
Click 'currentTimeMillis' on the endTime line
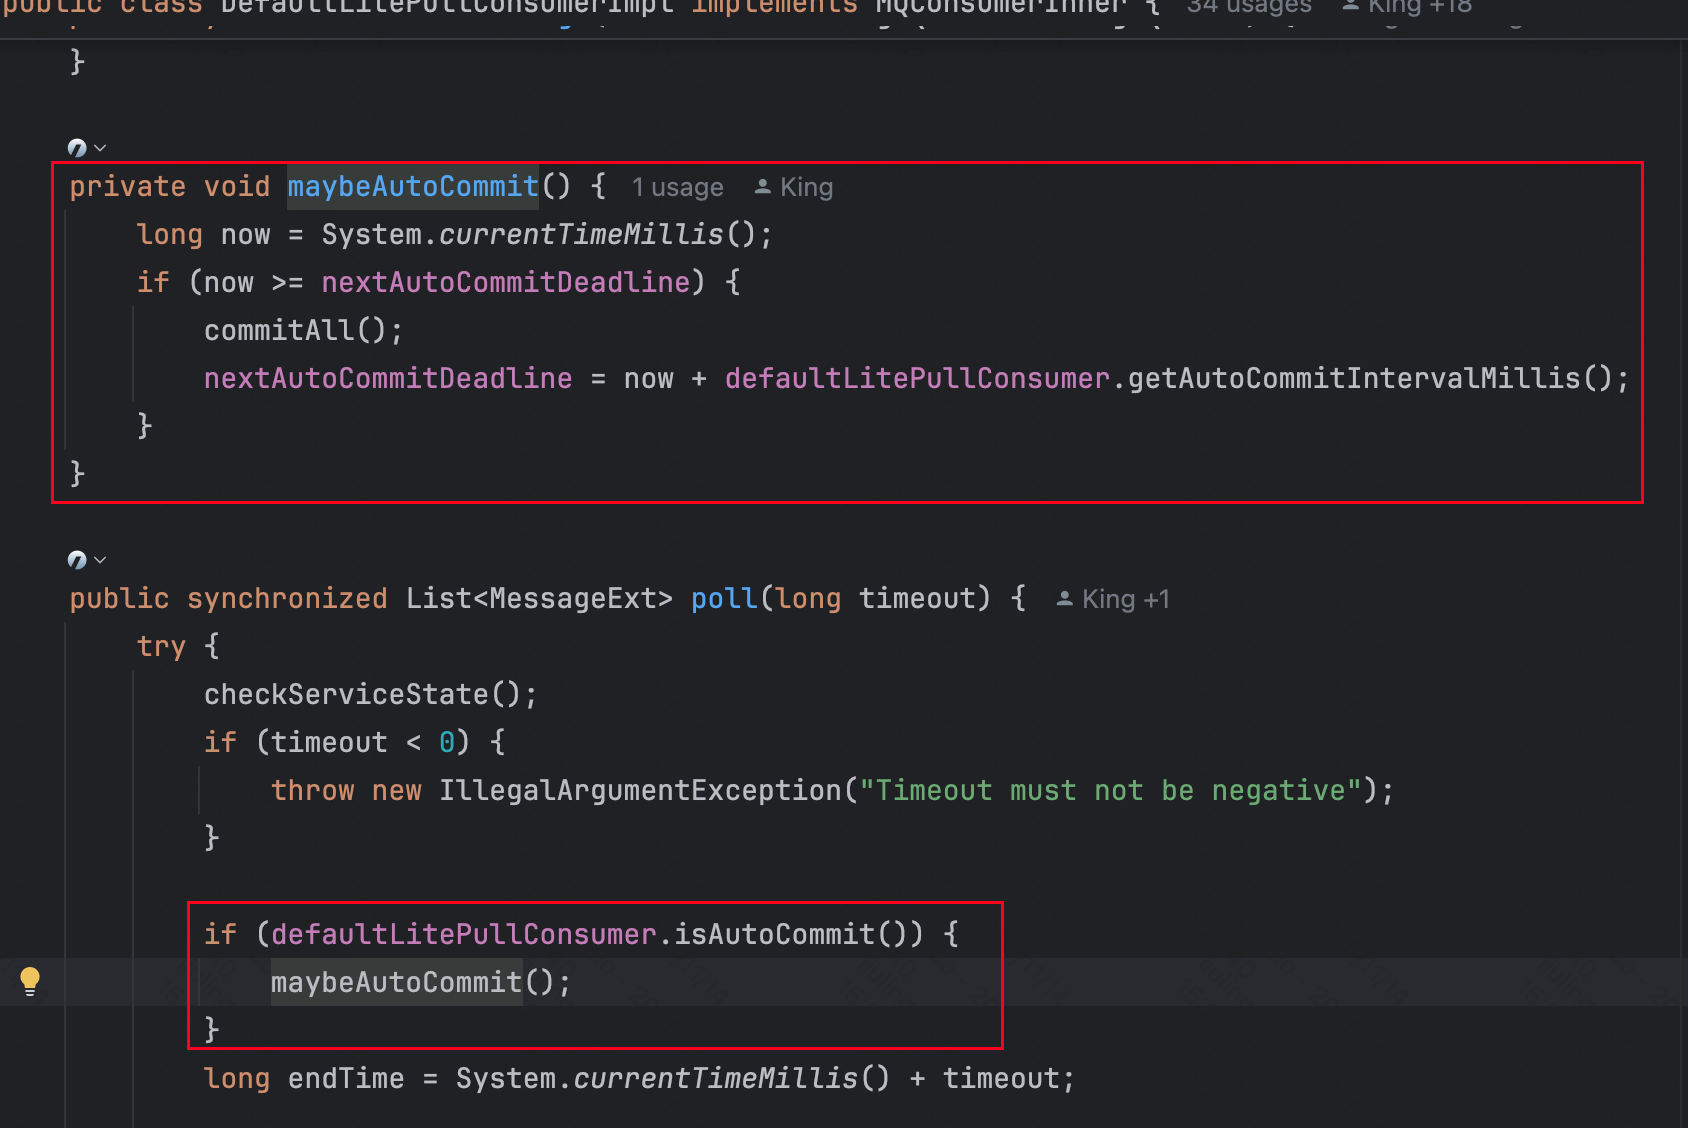[x=715, y=1079]
